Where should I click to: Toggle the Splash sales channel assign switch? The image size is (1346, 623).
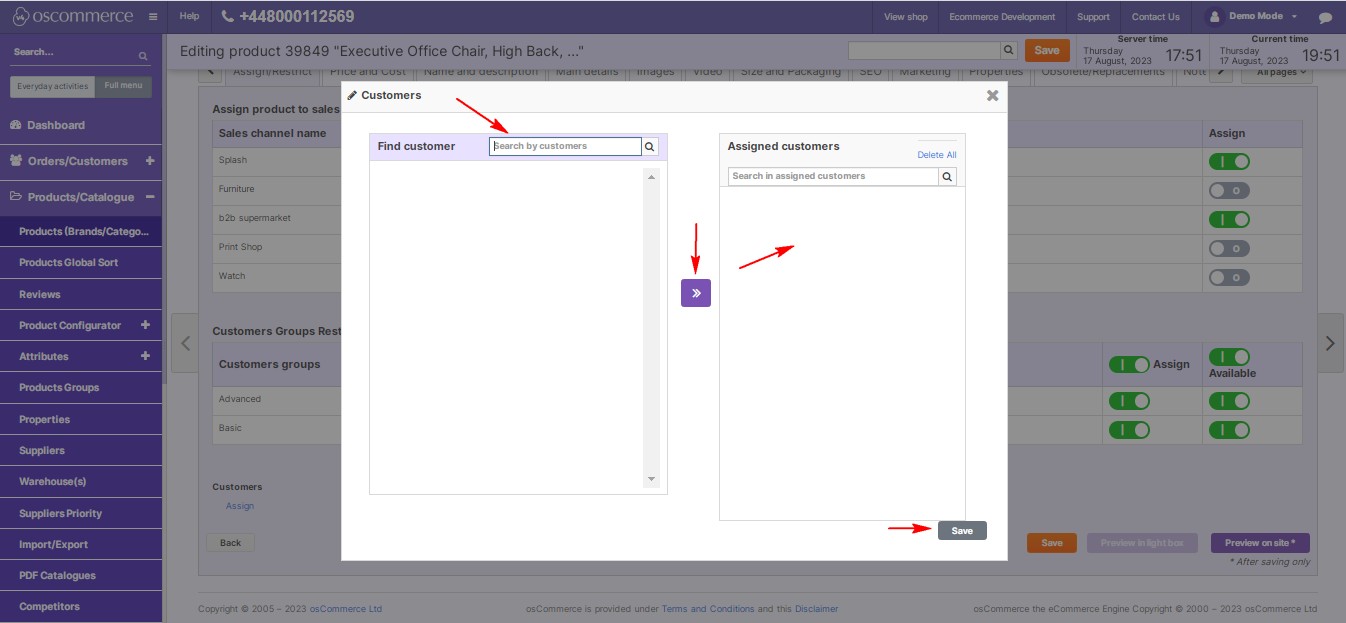coord(1228,161)
